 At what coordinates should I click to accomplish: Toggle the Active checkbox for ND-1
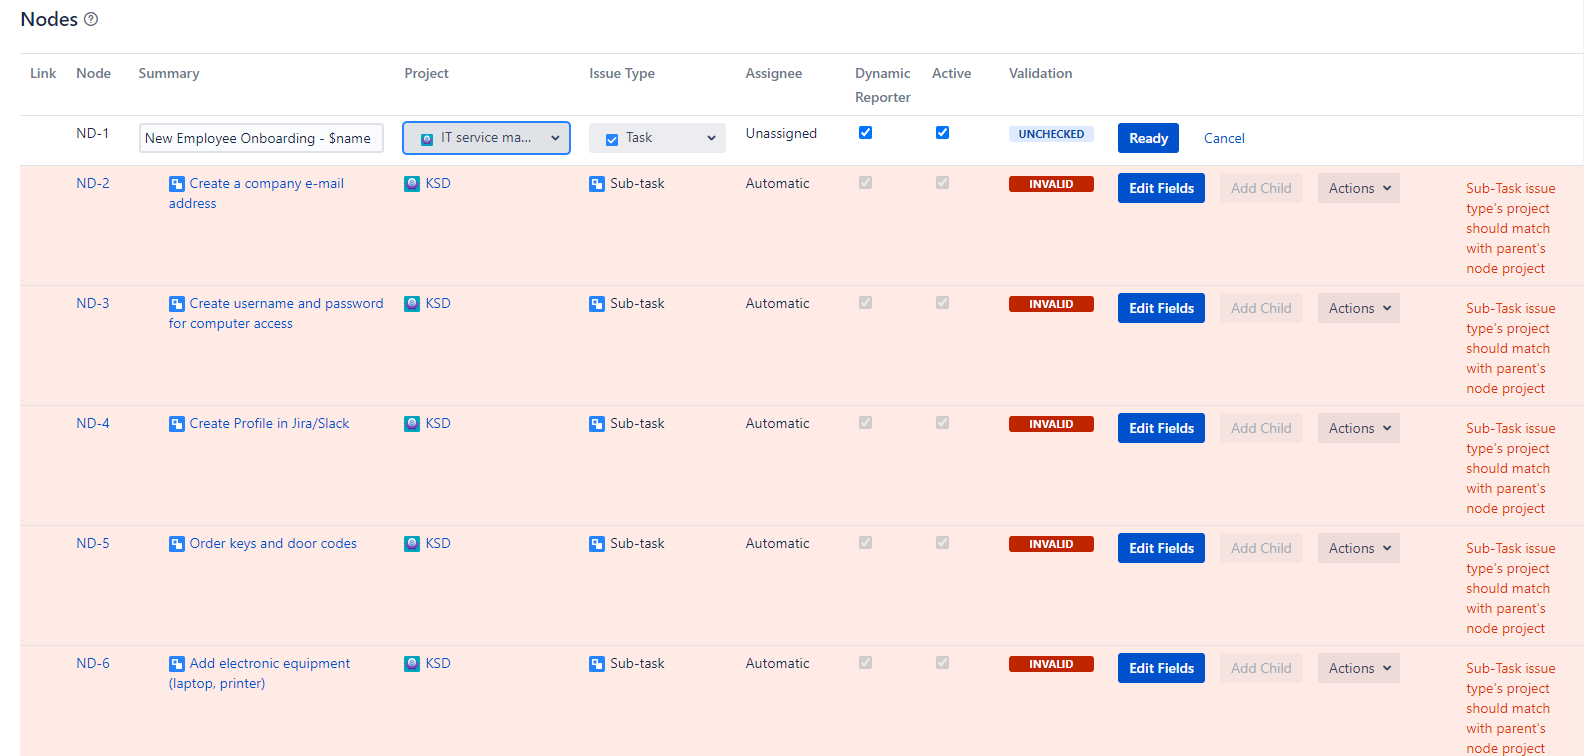[x=942, y=133]
